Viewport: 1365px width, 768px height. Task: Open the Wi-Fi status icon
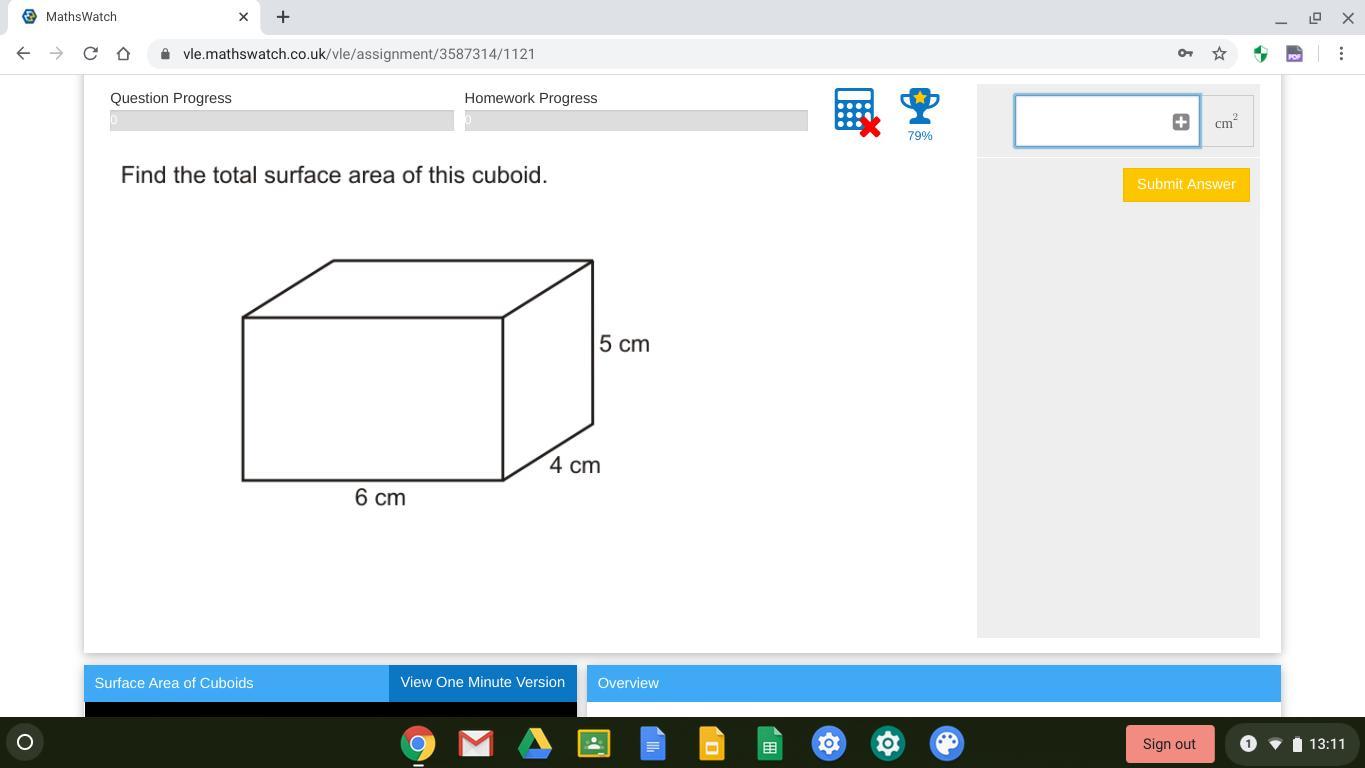(x=1275, y=744)
